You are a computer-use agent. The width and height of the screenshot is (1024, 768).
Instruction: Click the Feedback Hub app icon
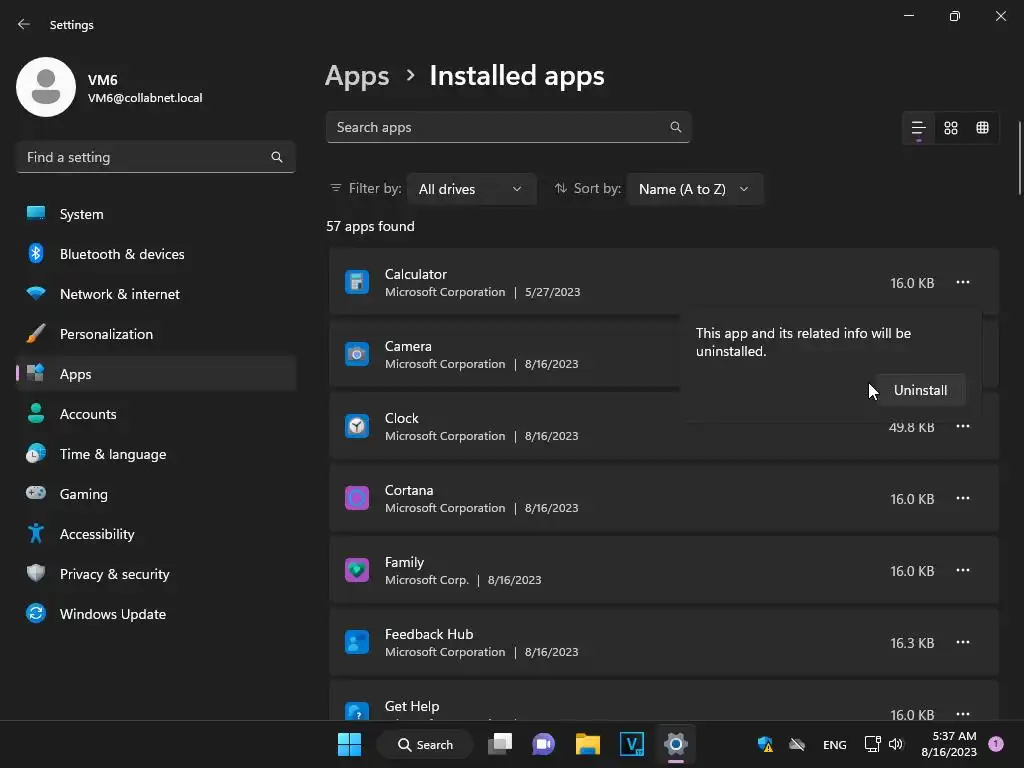click(357, 642)
